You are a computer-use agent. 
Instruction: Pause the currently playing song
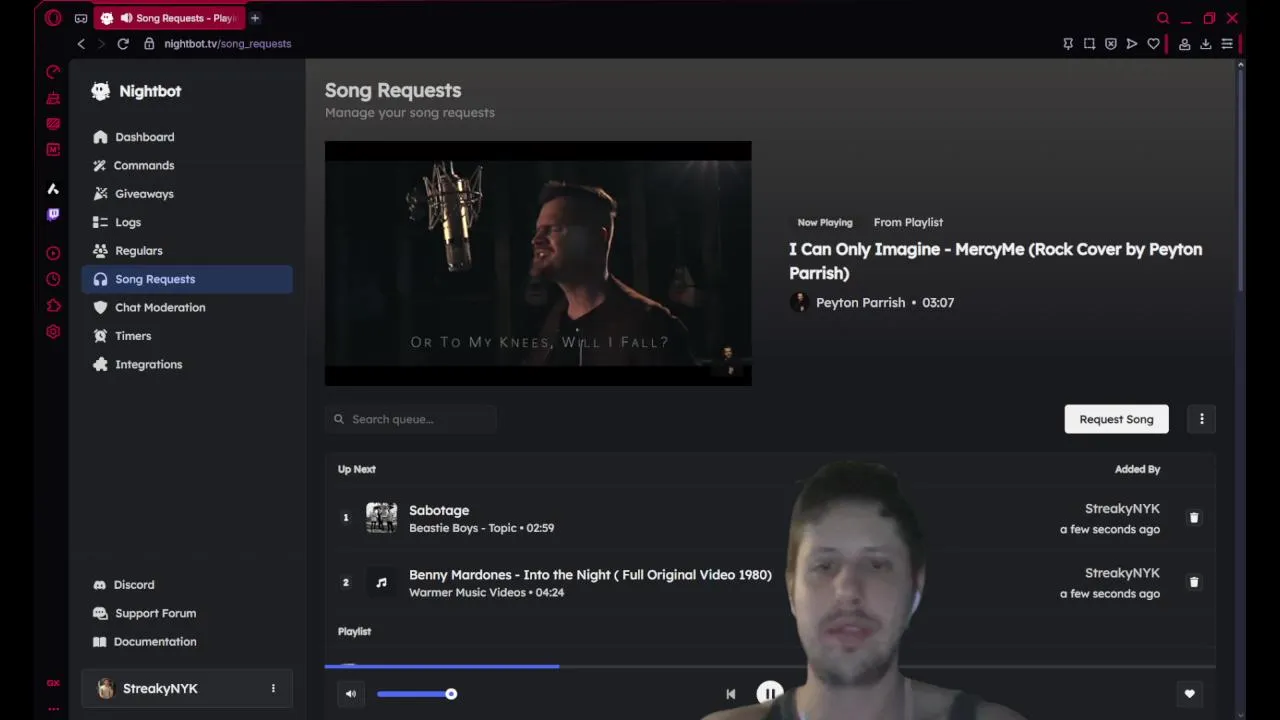(x=770, y=694)
